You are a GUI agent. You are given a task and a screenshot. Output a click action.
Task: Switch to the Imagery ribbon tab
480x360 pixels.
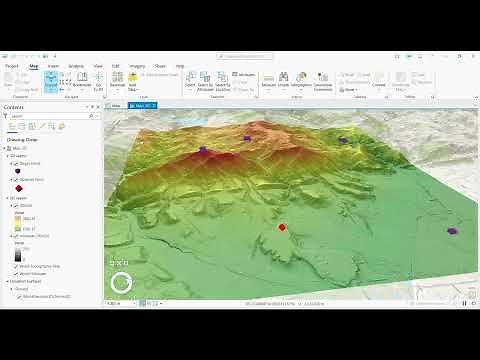coord(137,66)
